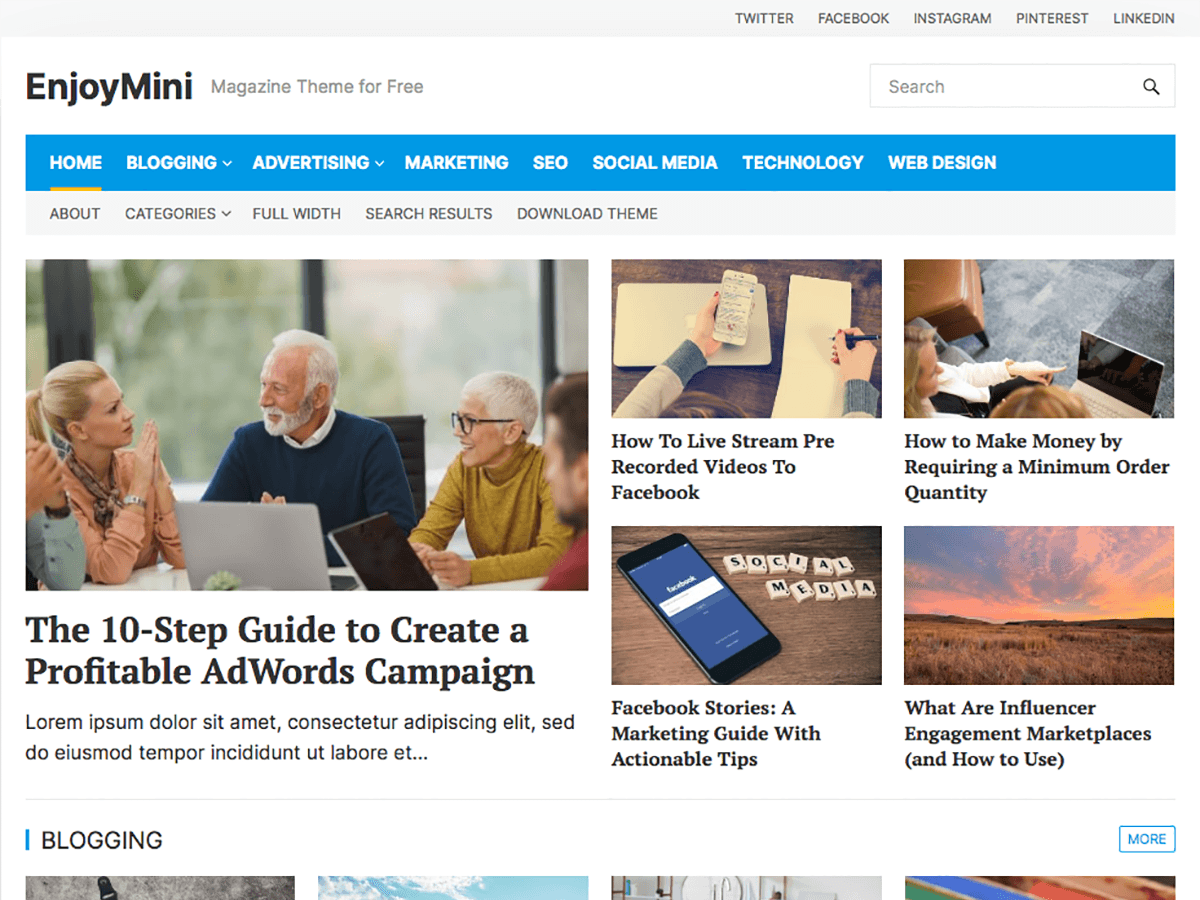Read 'How to Make Money' article title

[x=1036, y=467]
